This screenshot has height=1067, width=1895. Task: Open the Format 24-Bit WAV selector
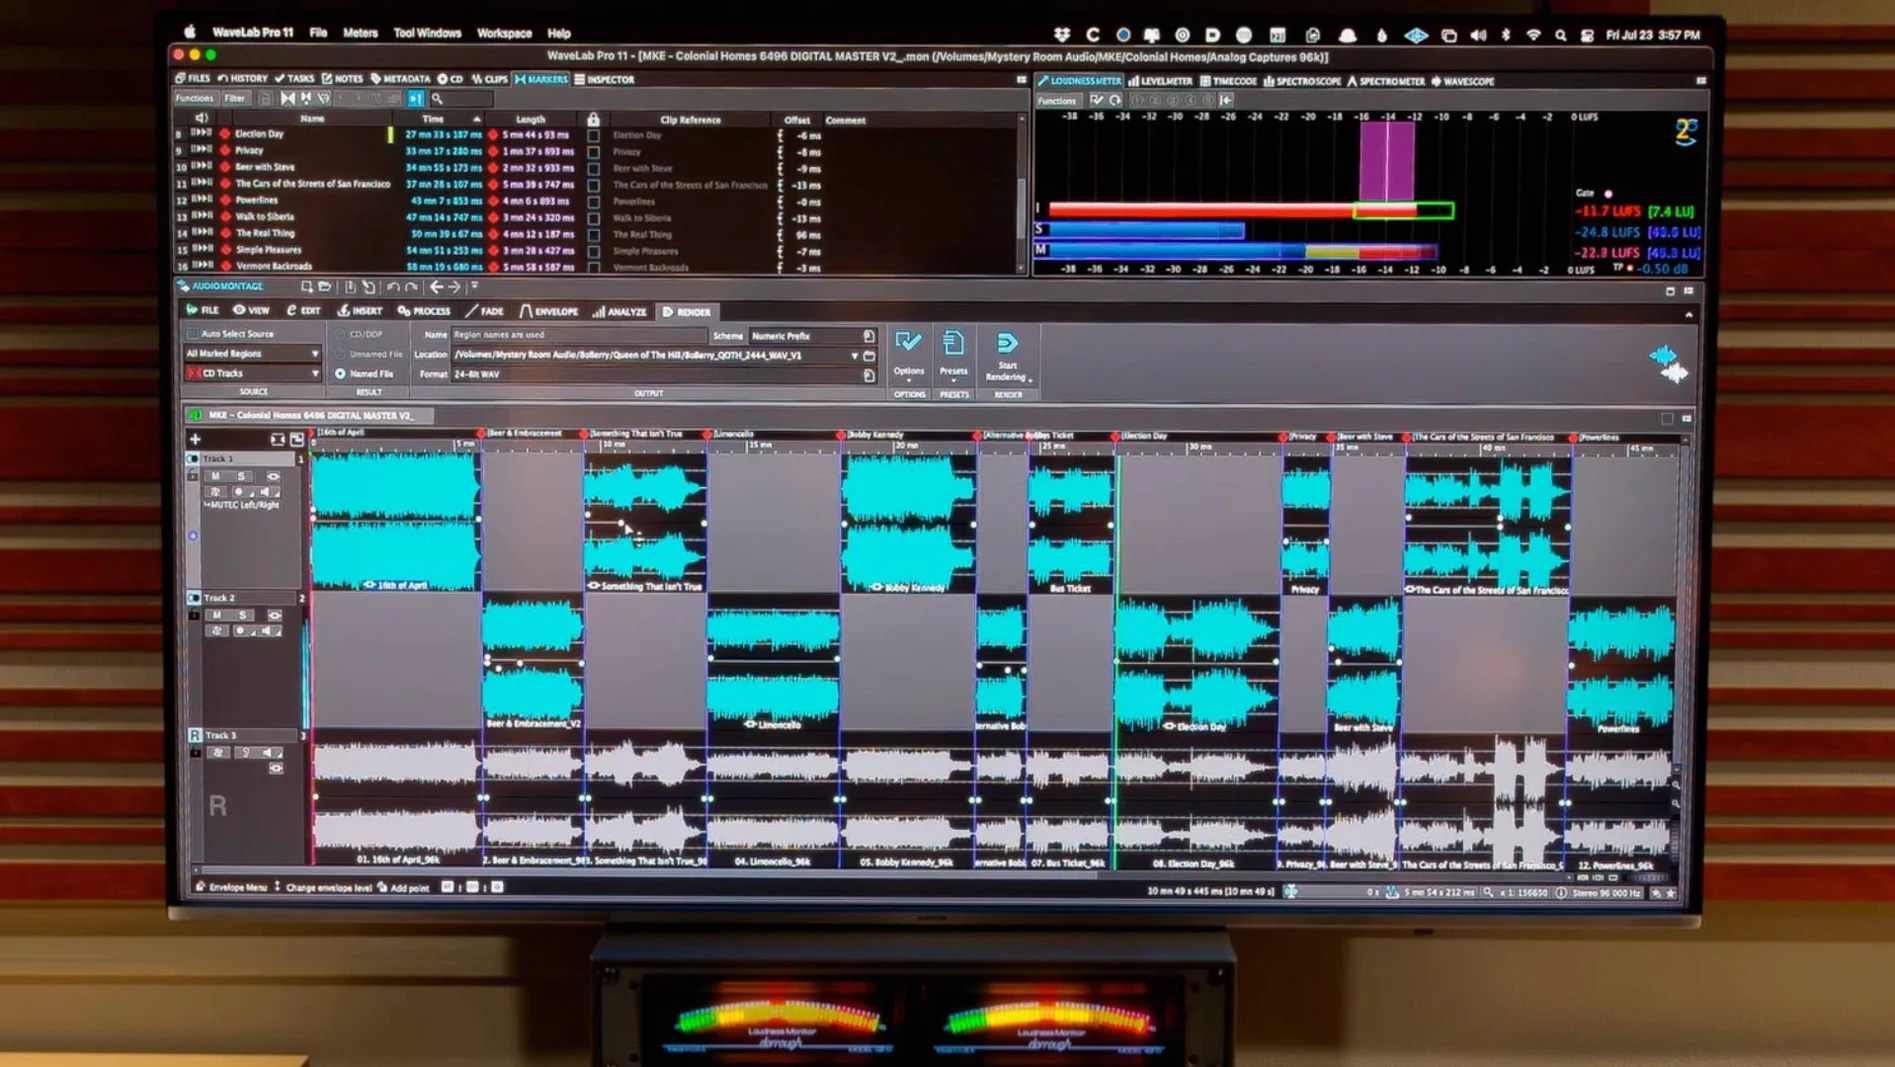tap(663, 374)
